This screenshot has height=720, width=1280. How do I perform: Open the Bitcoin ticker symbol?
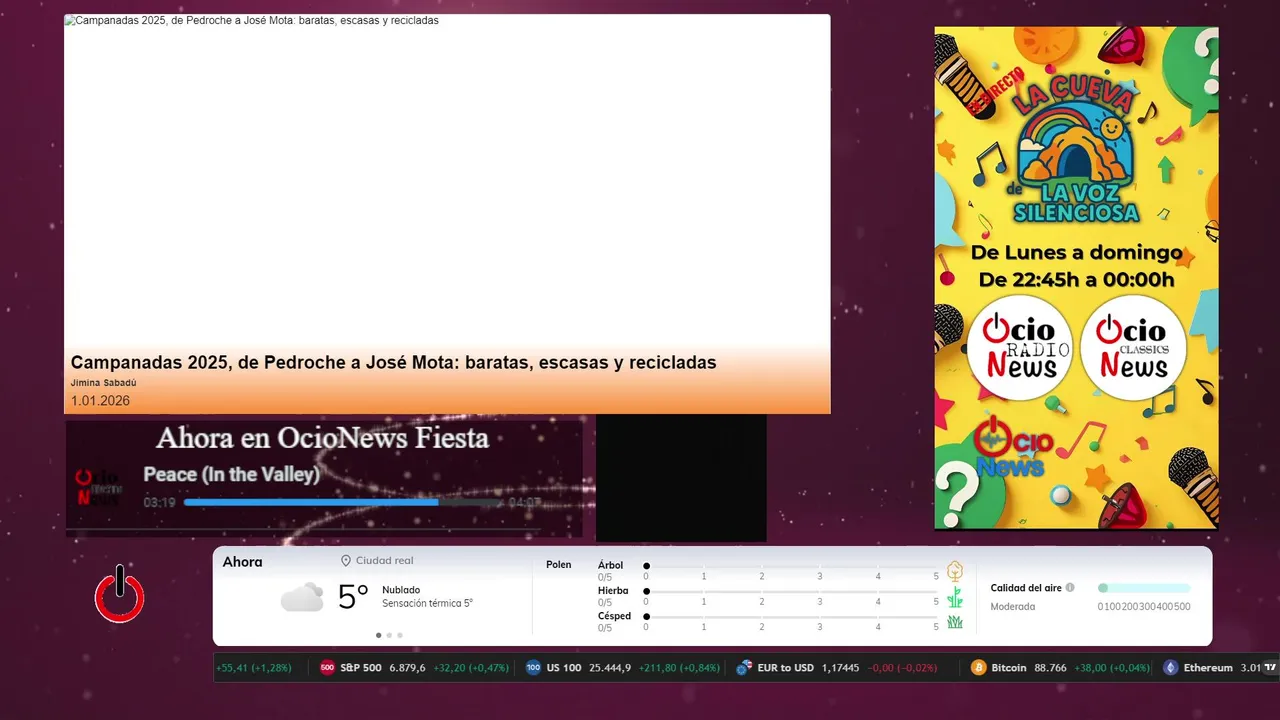(1009, 668)
